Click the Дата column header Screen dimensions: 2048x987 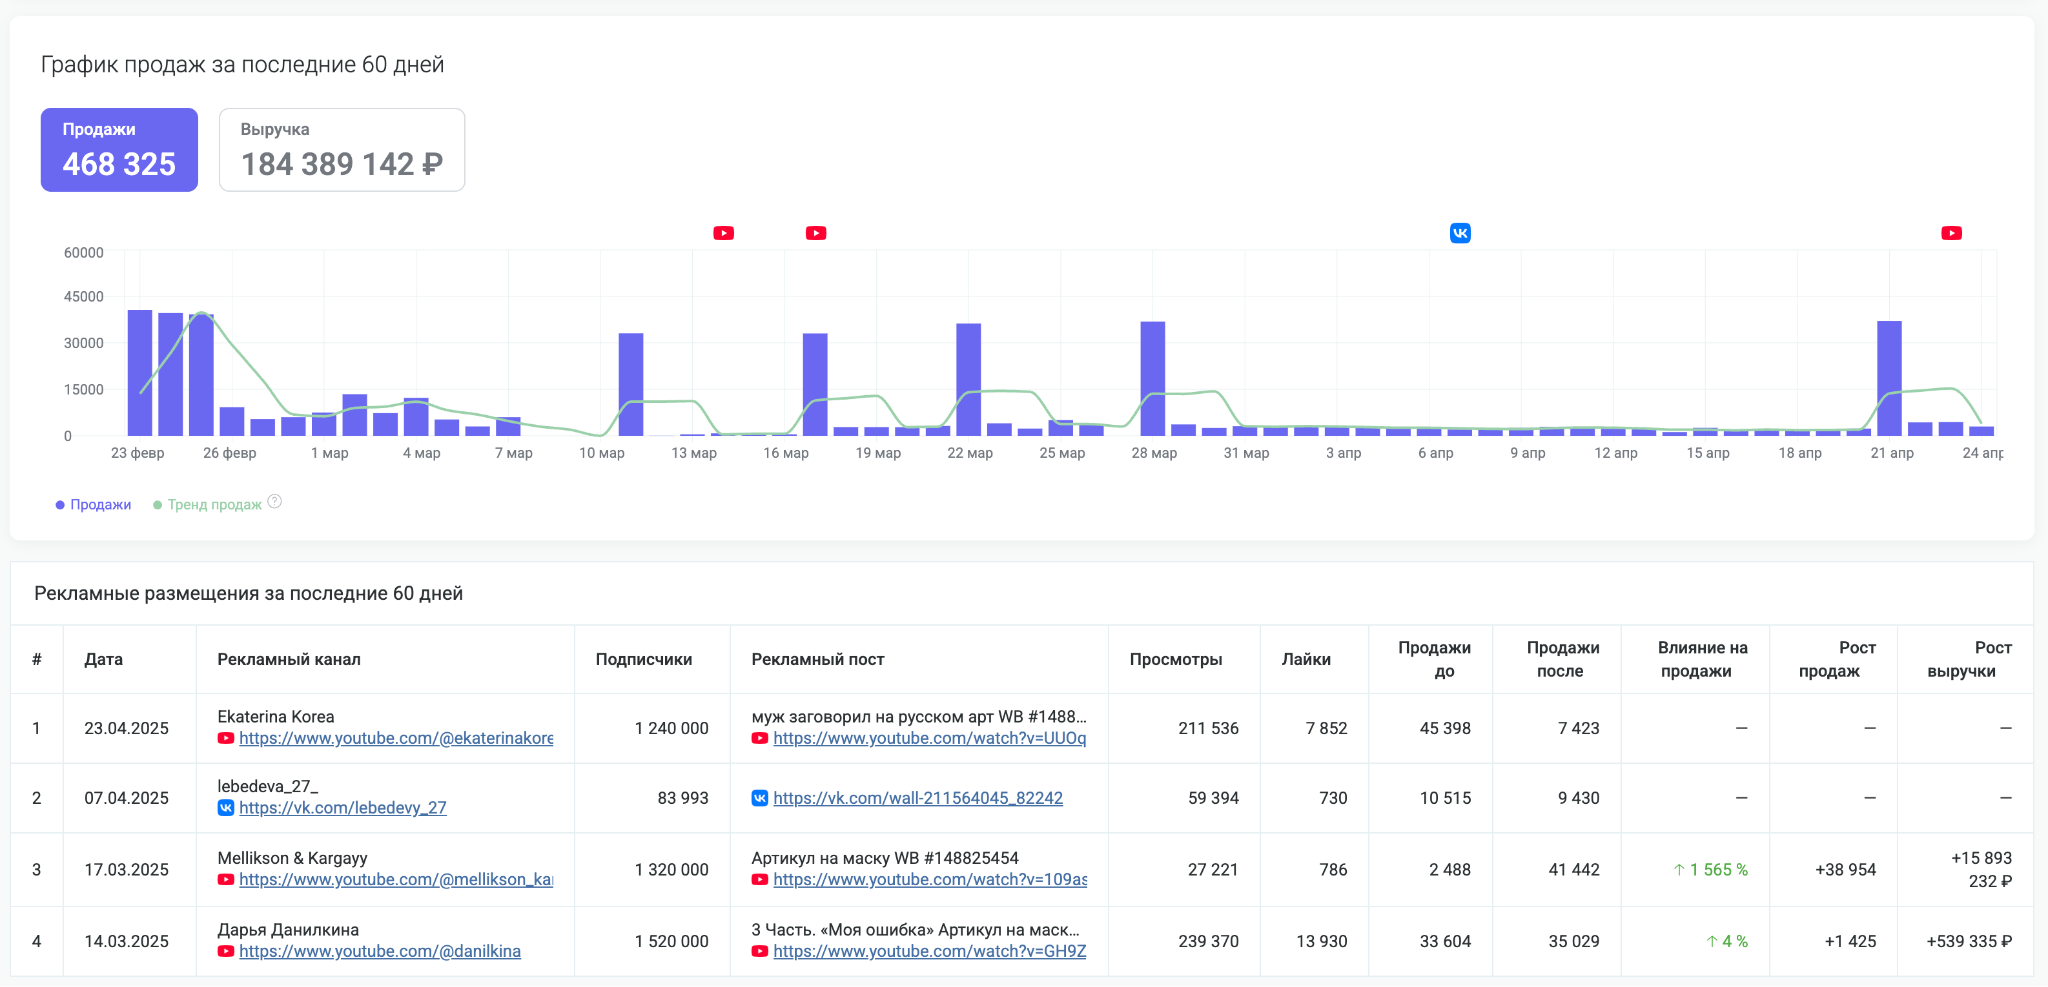point(104,659)
